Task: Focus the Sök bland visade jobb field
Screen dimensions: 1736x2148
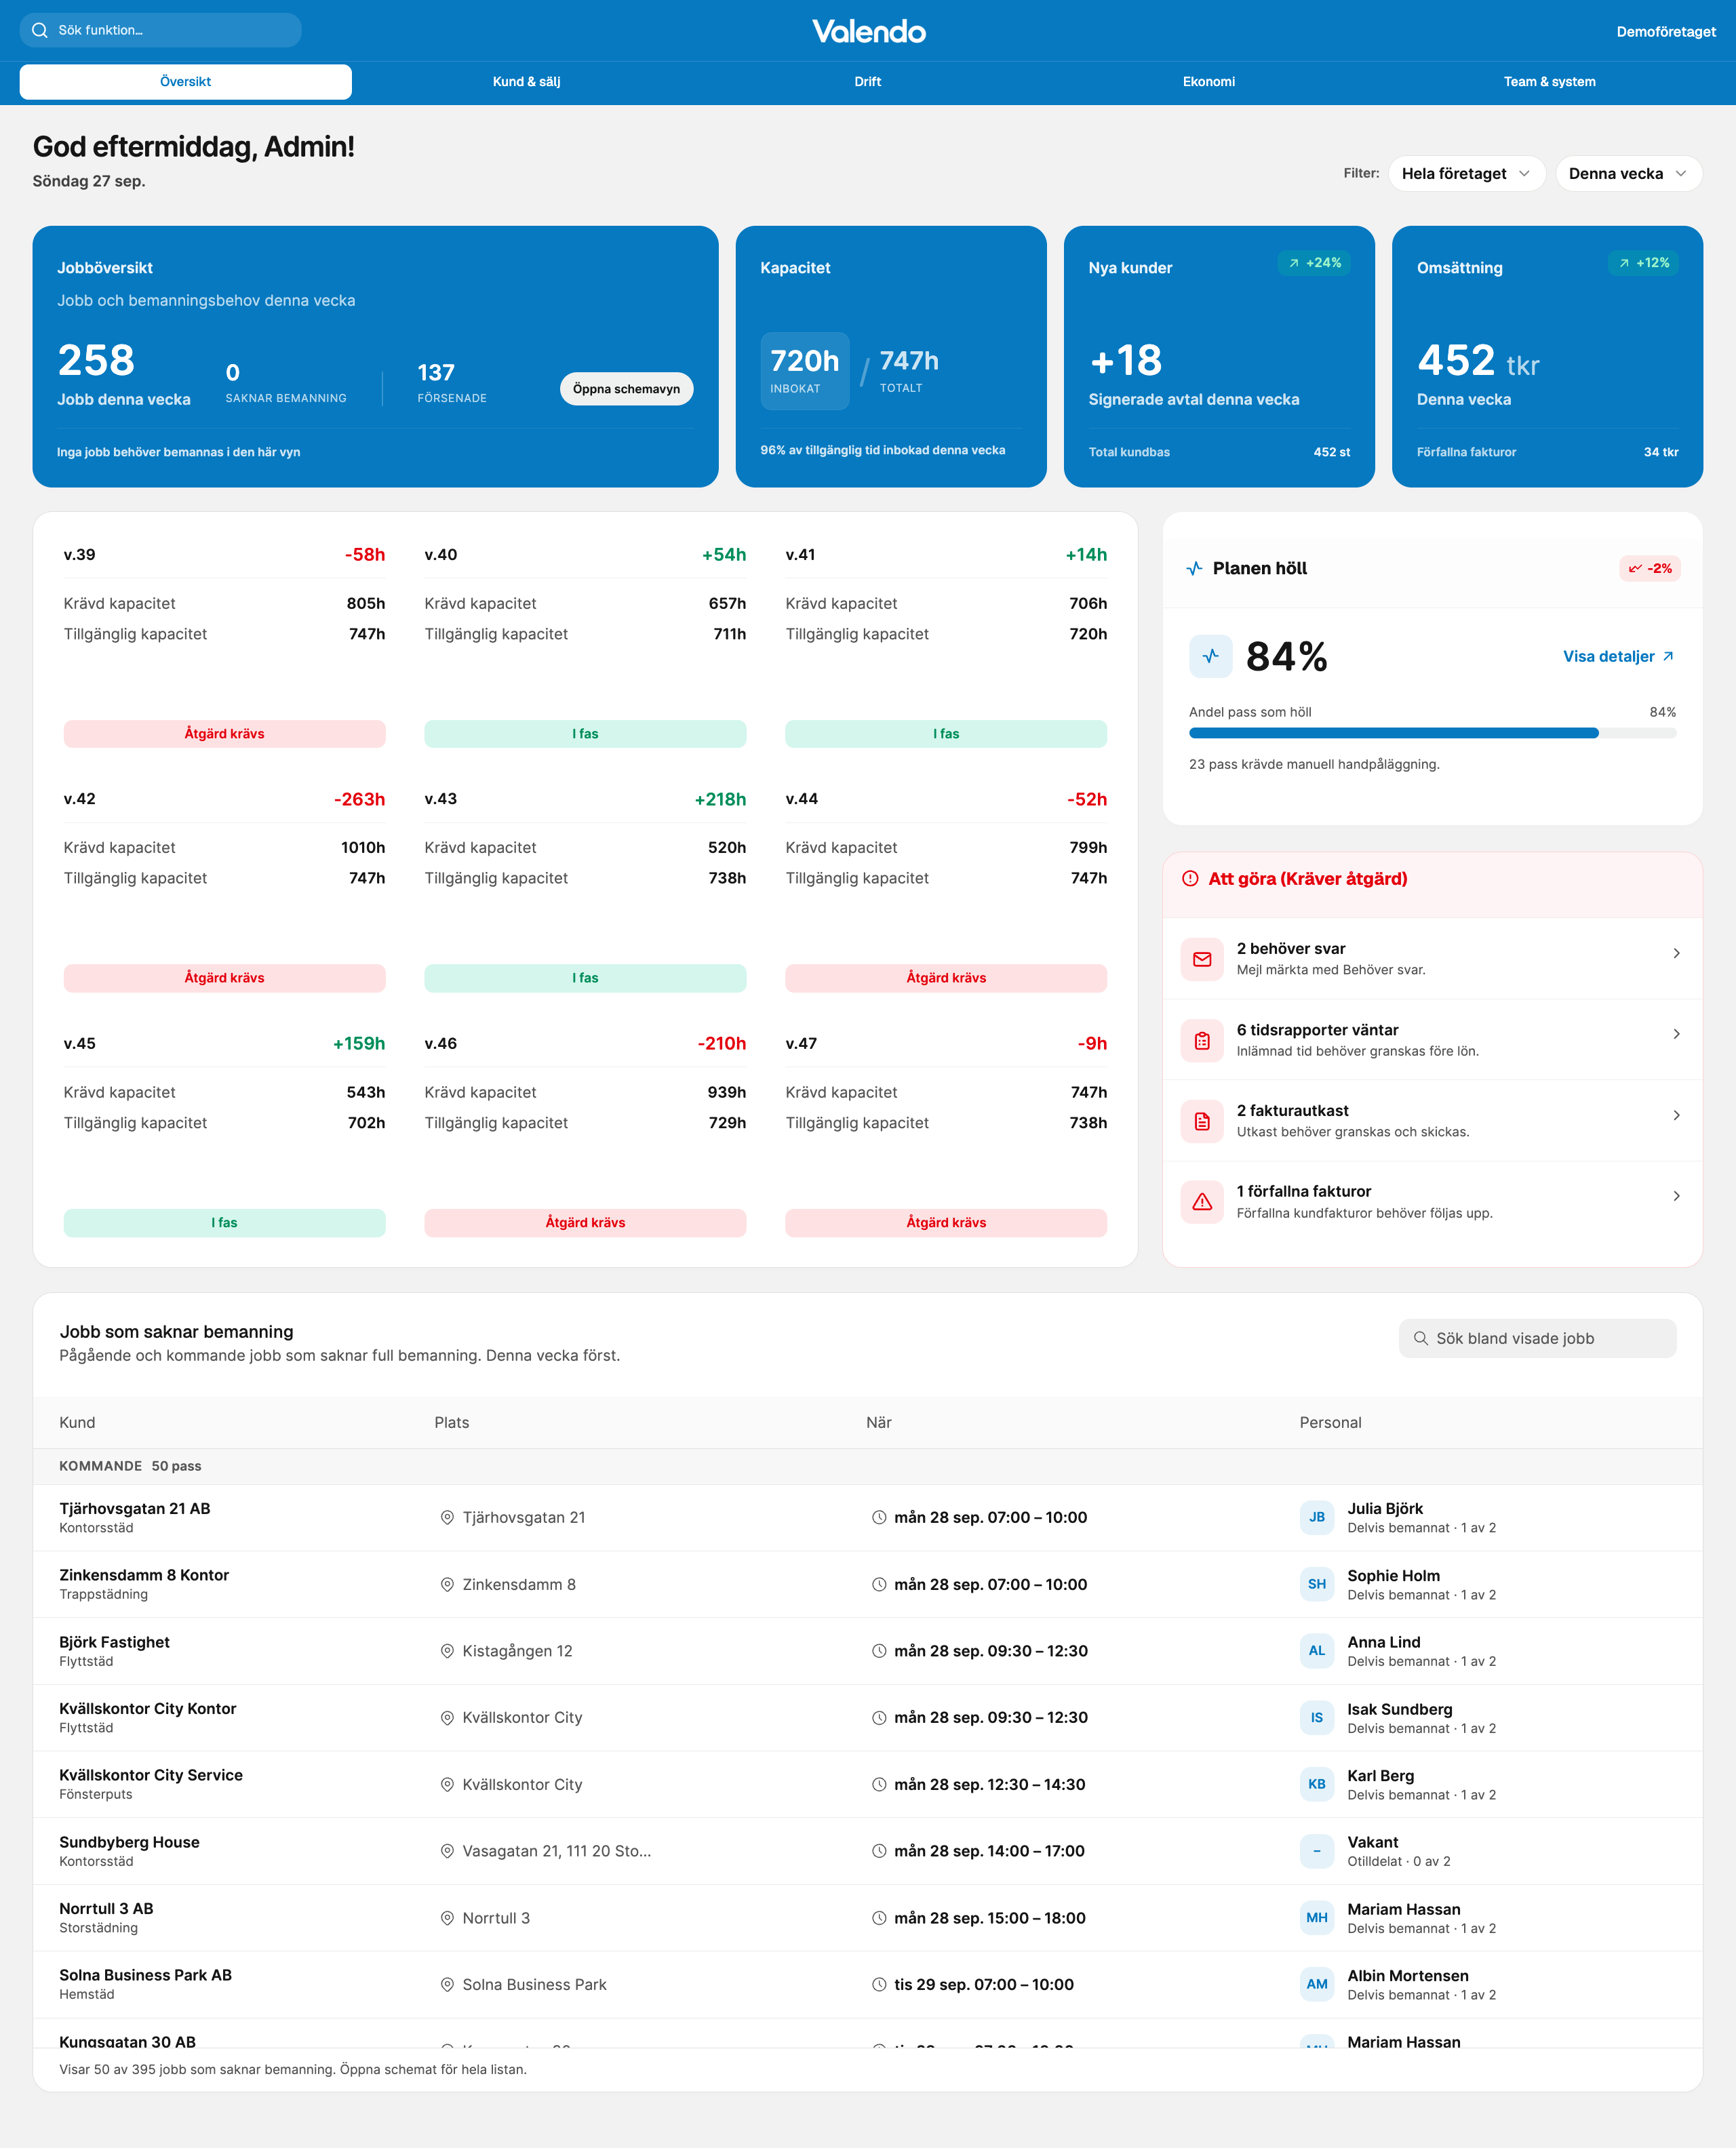Action: [1537, 1338]
